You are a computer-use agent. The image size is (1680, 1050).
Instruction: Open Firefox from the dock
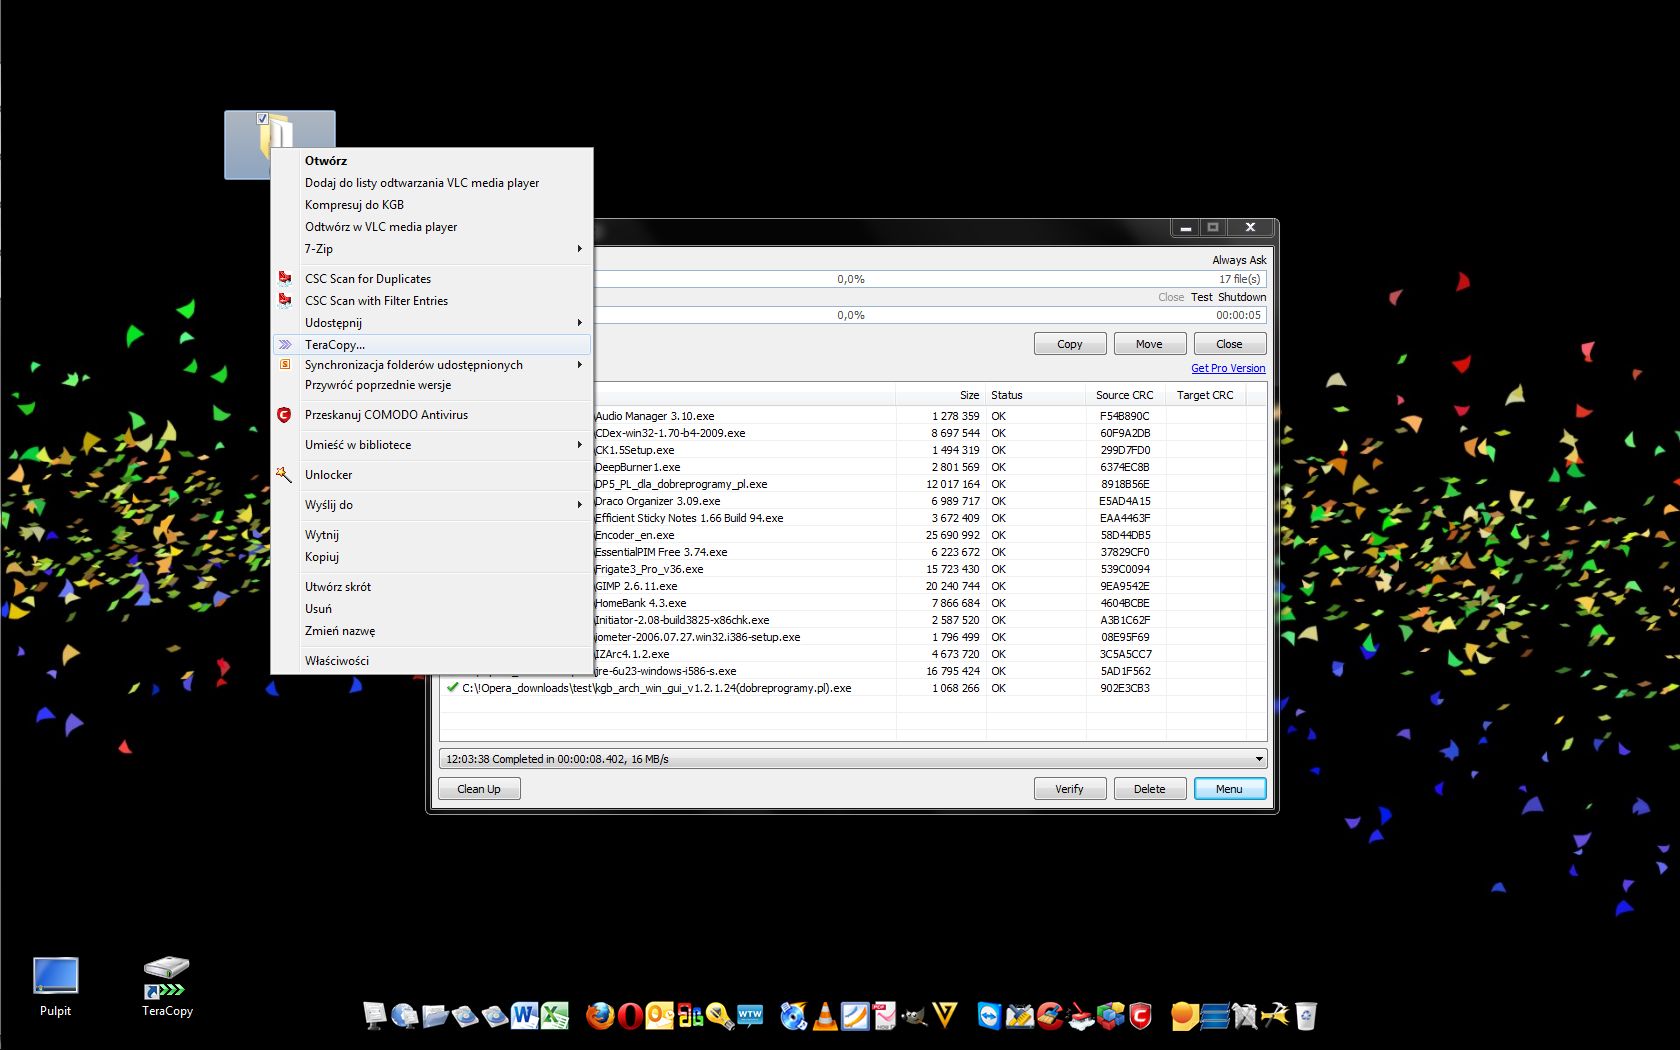[x=600, y=1016]
